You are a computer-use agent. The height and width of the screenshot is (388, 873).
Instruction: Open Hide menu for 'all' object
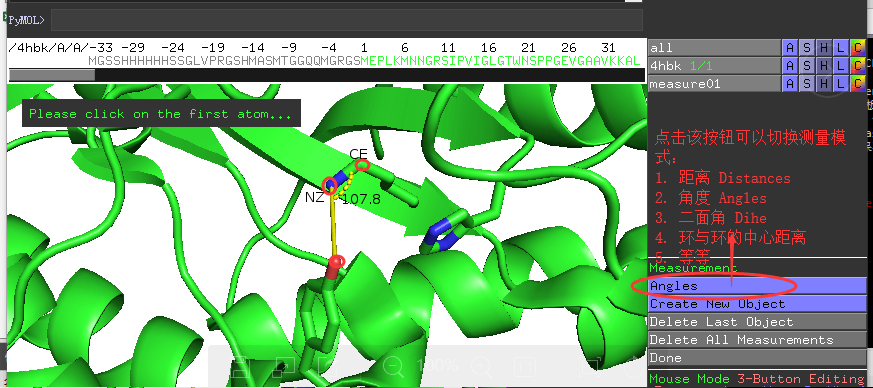(823, 48)
